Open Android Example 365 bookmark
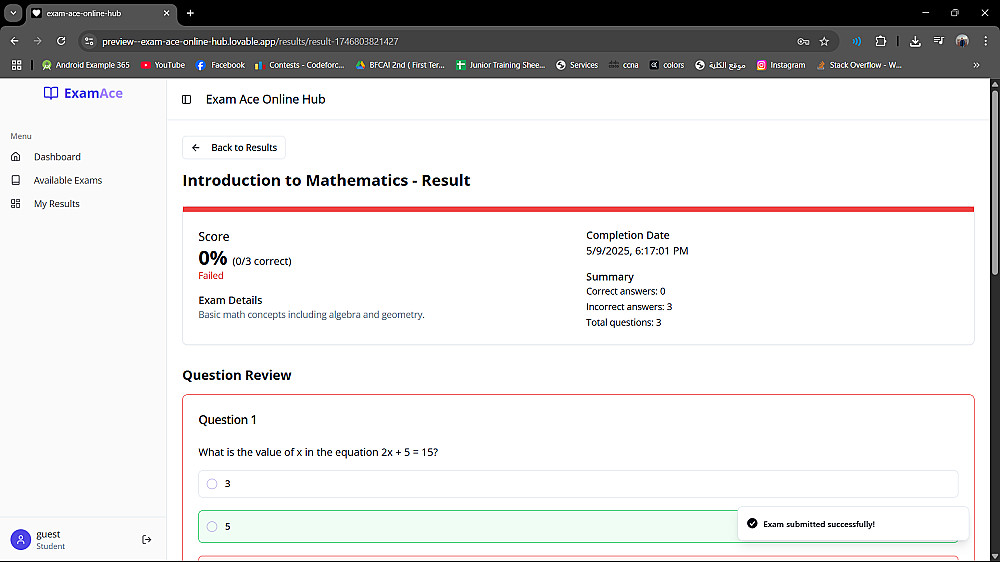The height and width of the screenshot is (562, 1000). pos(85,65)
